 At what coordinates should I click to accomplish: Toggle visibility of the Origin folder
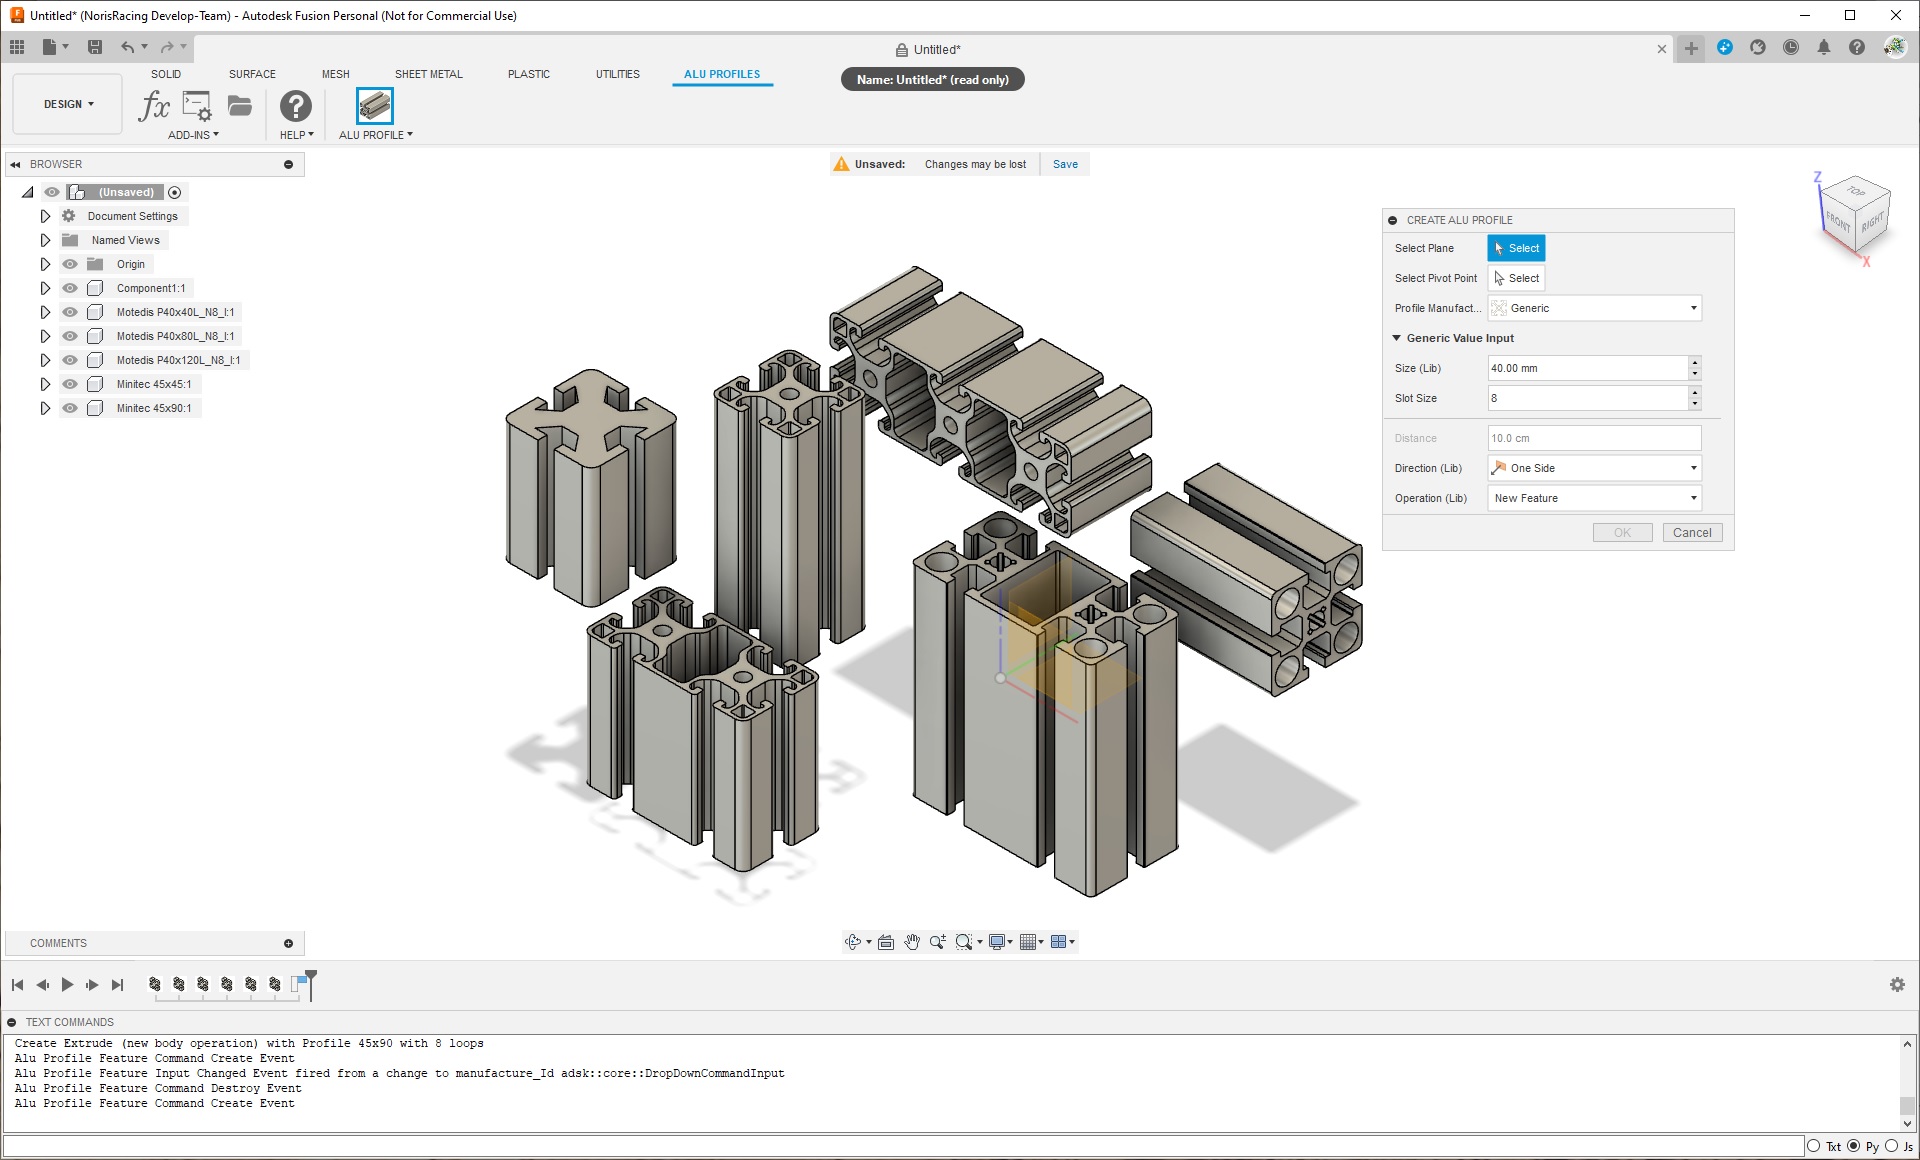[x=70, y=264]
